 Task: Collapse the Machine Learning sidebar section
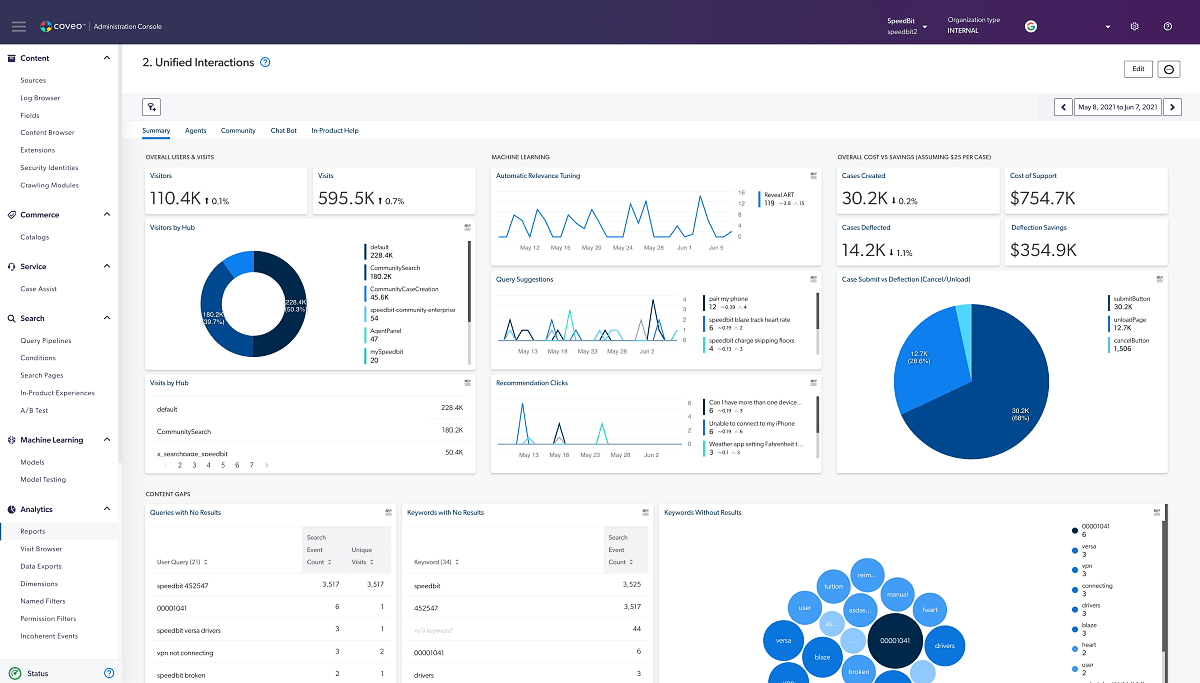point(107,440)
